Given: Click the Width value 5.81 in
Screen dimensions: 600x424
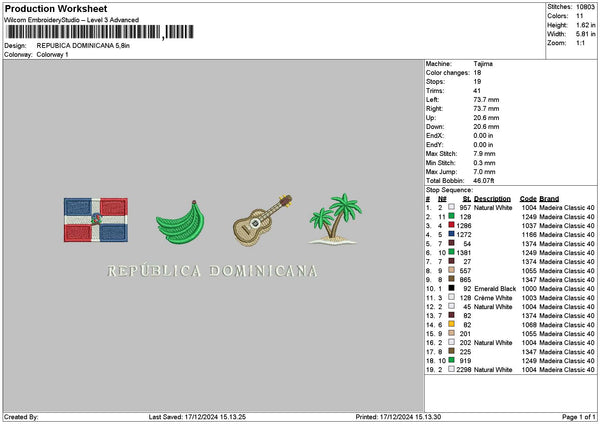Looking at the screenshot, I should point(585,34).
